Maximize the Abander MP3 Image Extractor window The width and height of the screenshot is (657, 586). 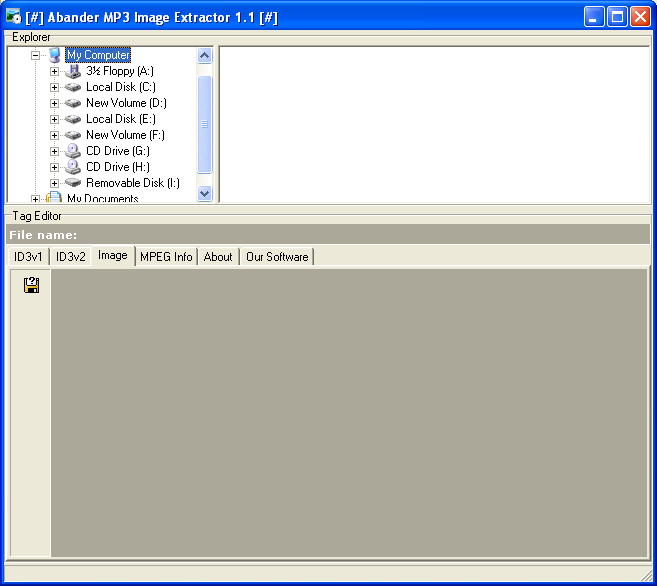617,17
